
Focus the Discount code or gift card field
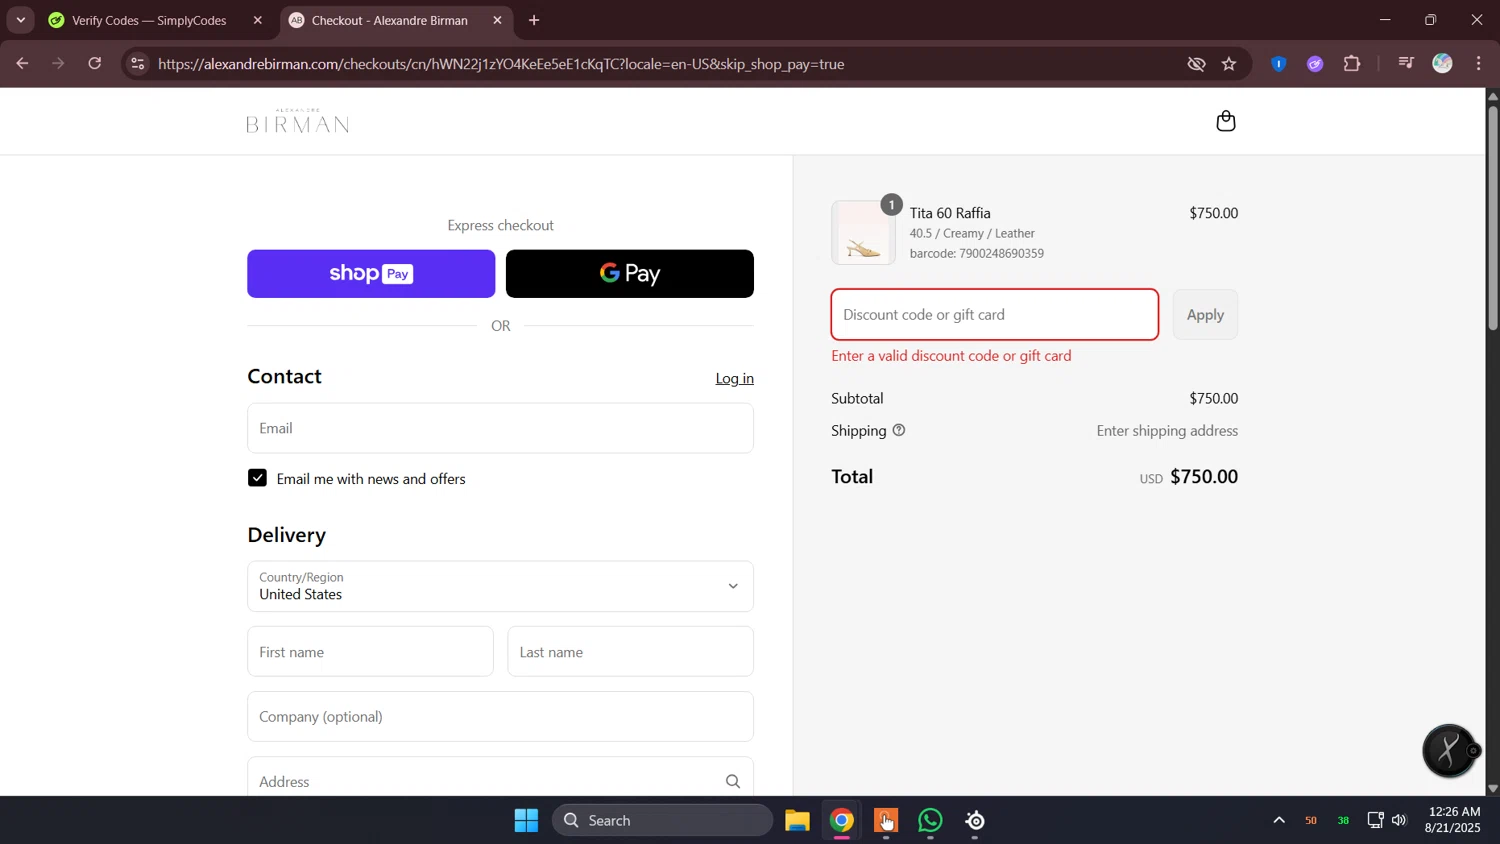coord(995,315)
